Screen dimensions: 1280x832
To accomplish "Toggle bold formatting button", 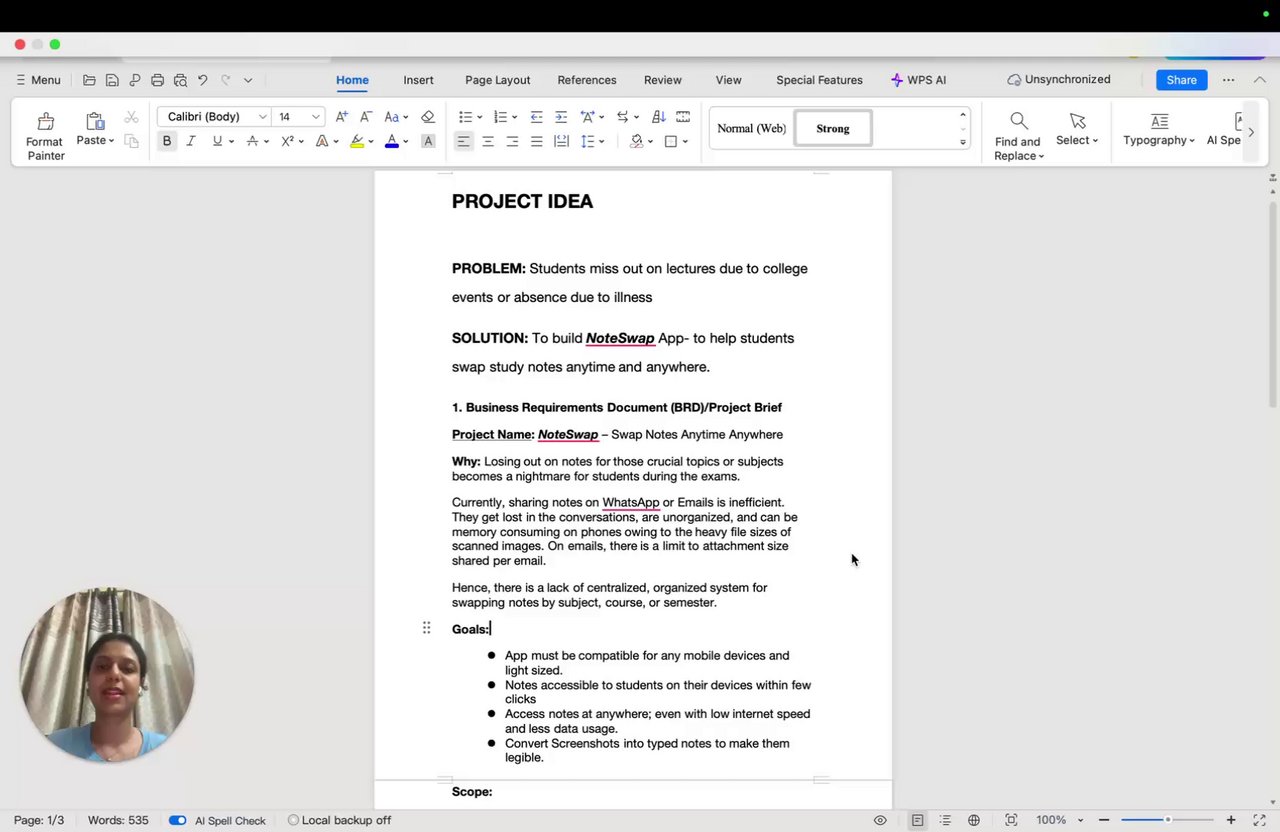I will pos(167,141).
